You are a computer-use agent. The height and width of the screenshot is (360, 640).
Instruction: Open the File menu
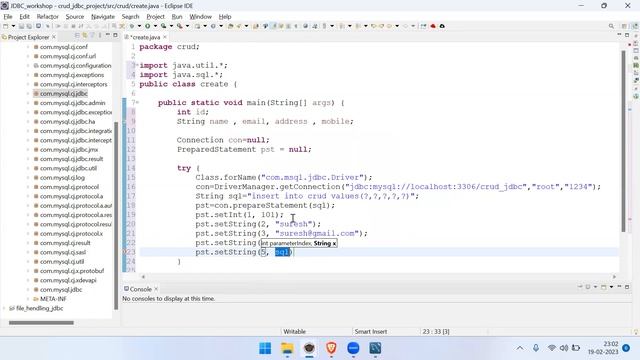pos(8,17)
